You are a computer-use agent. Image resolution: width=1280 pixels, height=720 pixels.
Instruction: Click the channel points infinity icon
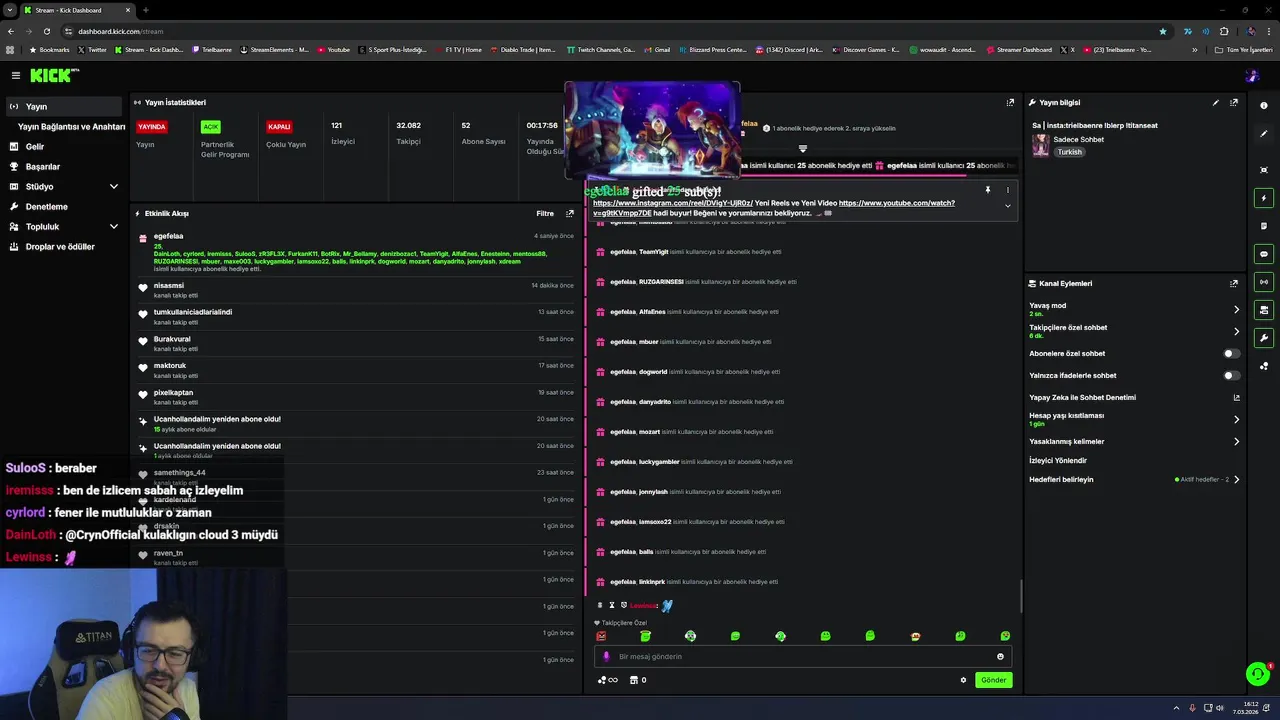point(608,680)
